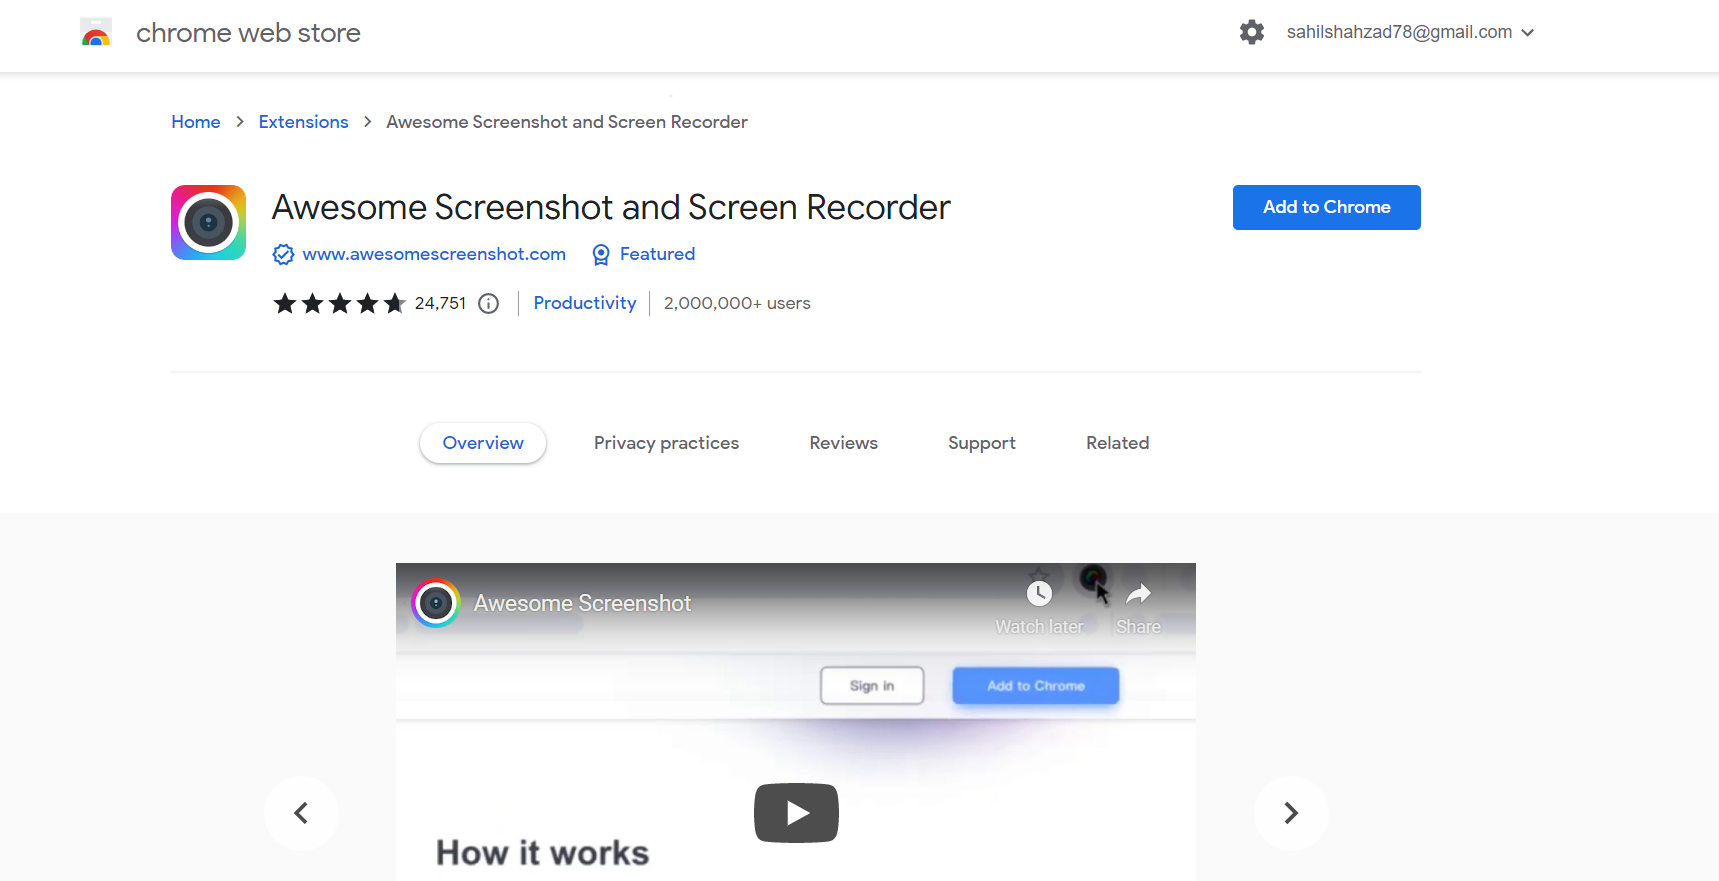Go to next slide with right arrow
The width and height of the screenshot is (1719, 881).
(x=1291, y=813)
